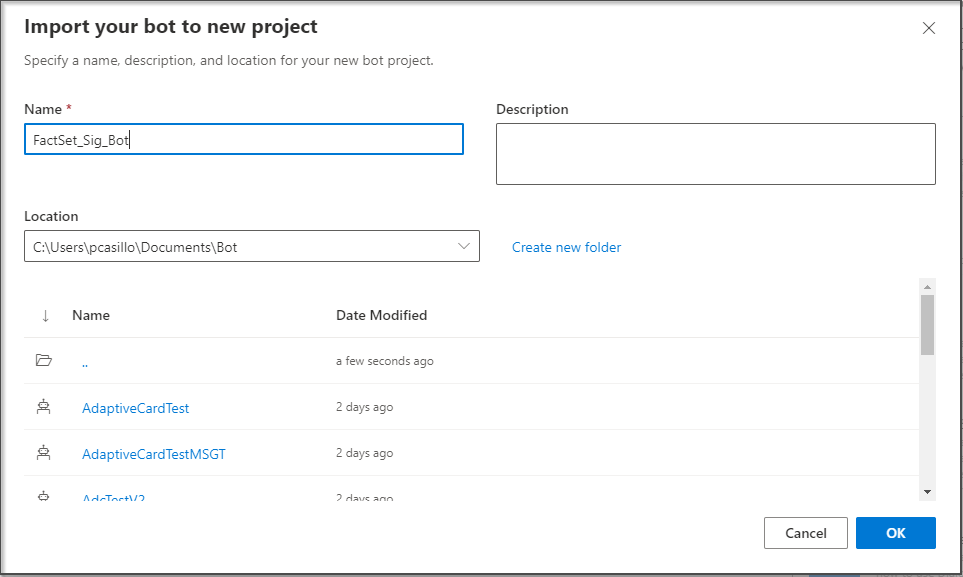Dismiss the import dialog with the X icon
The image size is (963, 577).
coord(928,28)
